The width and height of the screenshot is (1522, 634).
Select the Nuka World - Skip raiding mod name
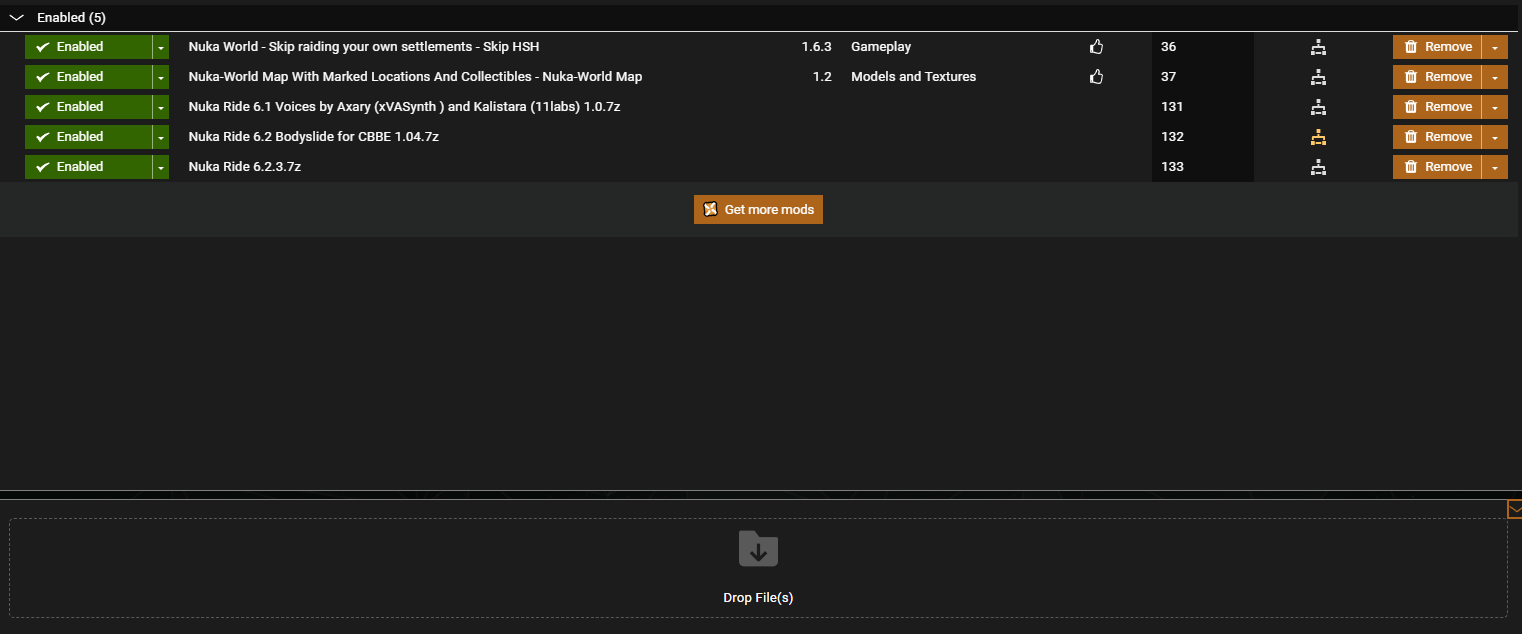pos(364,47)
